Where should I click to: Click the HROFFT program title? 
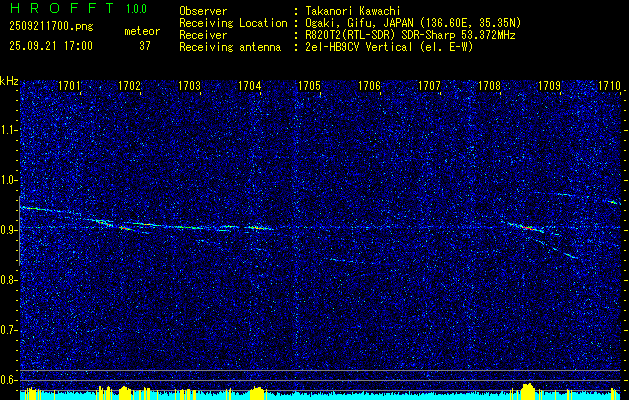[62, 8]
